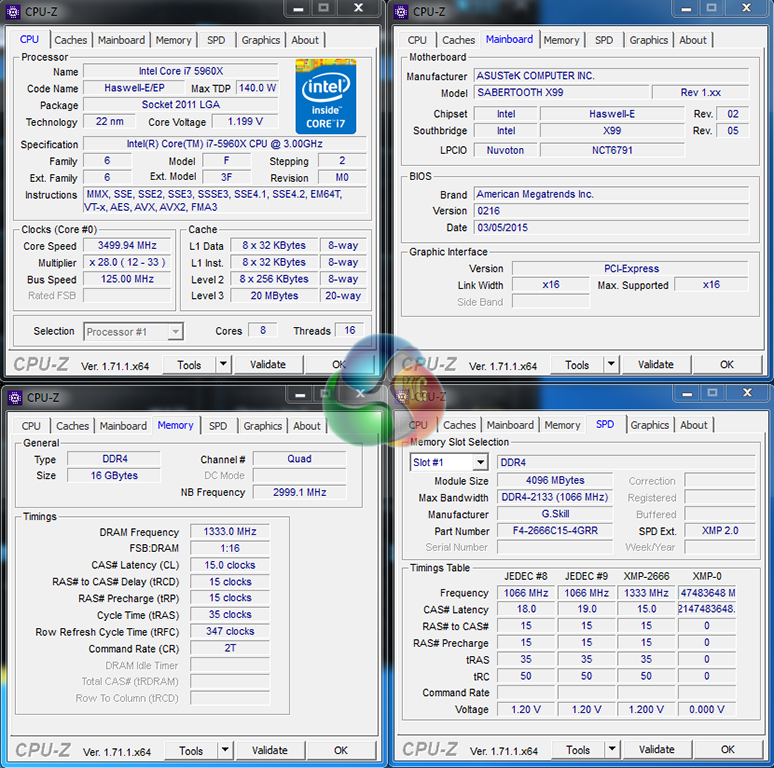Open About tab in the CPU window
774x768 pixels.
coord(305,40)
